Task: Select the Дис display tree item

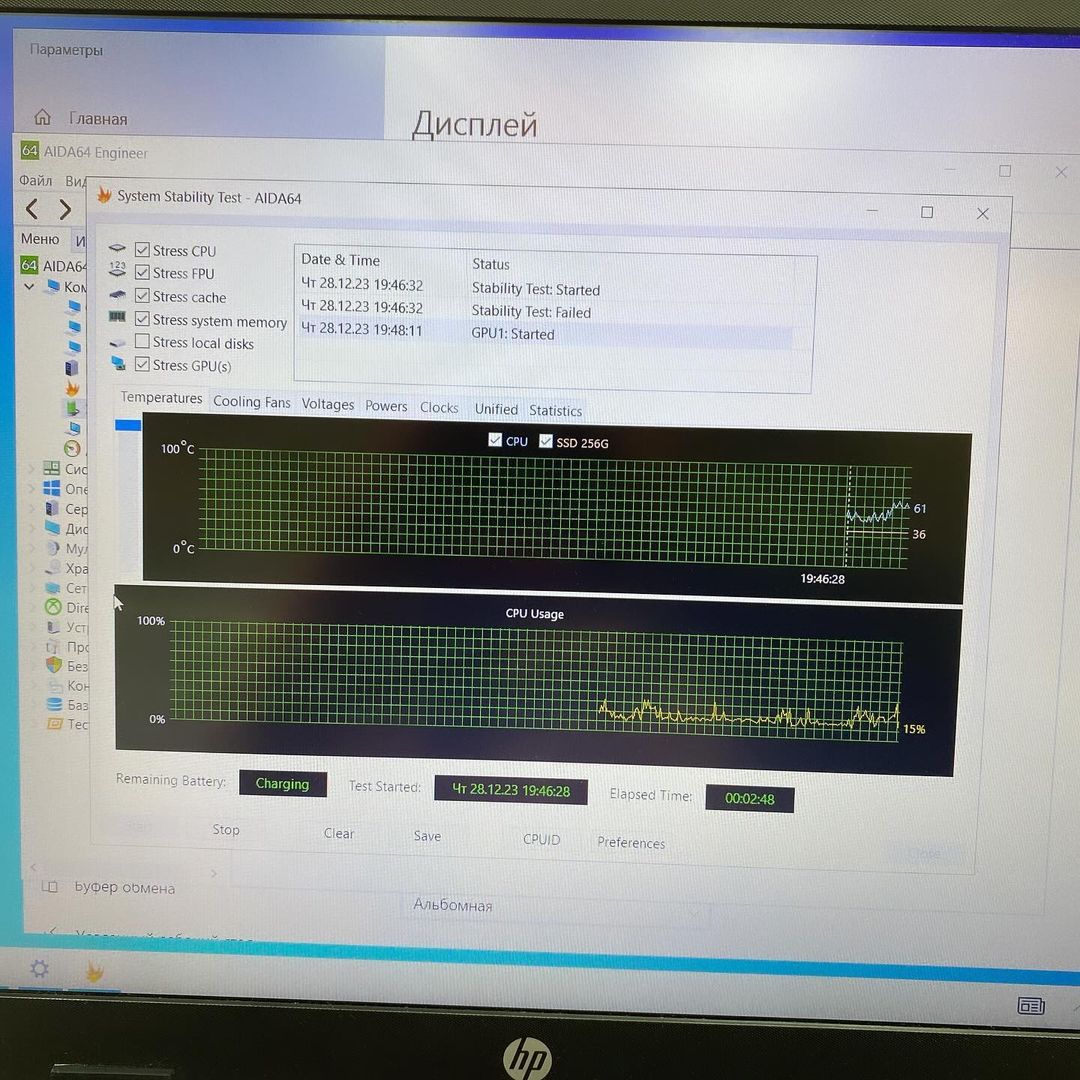Action: 66,529
